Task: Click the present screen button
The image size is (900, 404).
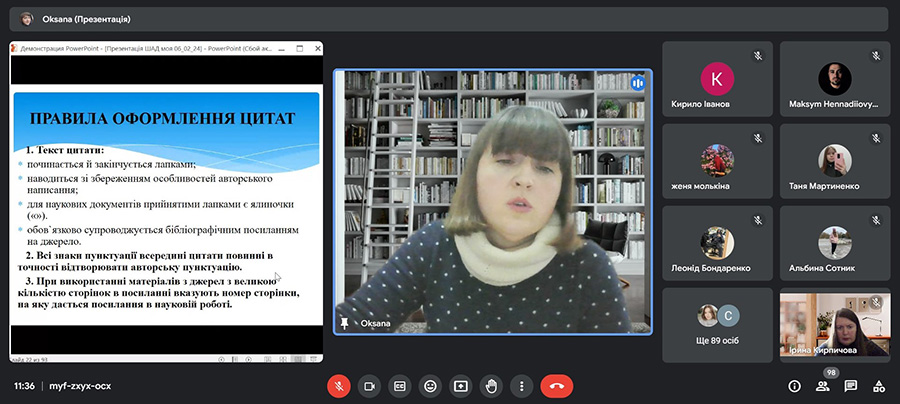Action: (x=460, y=386)
